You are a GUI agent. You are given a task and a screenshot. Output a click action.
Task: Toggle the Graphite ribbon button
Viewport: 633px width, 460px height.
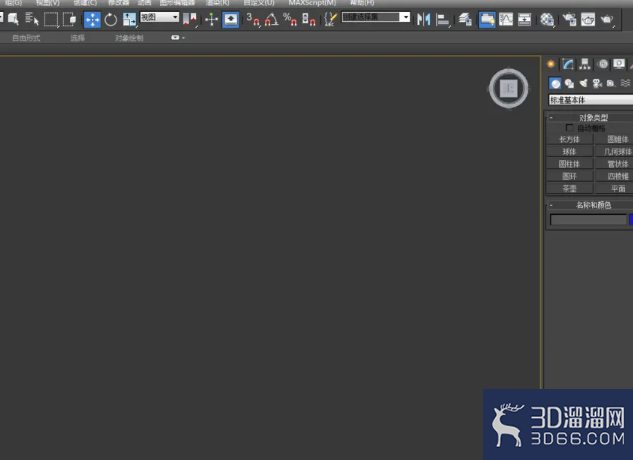(x=487, y=19)
